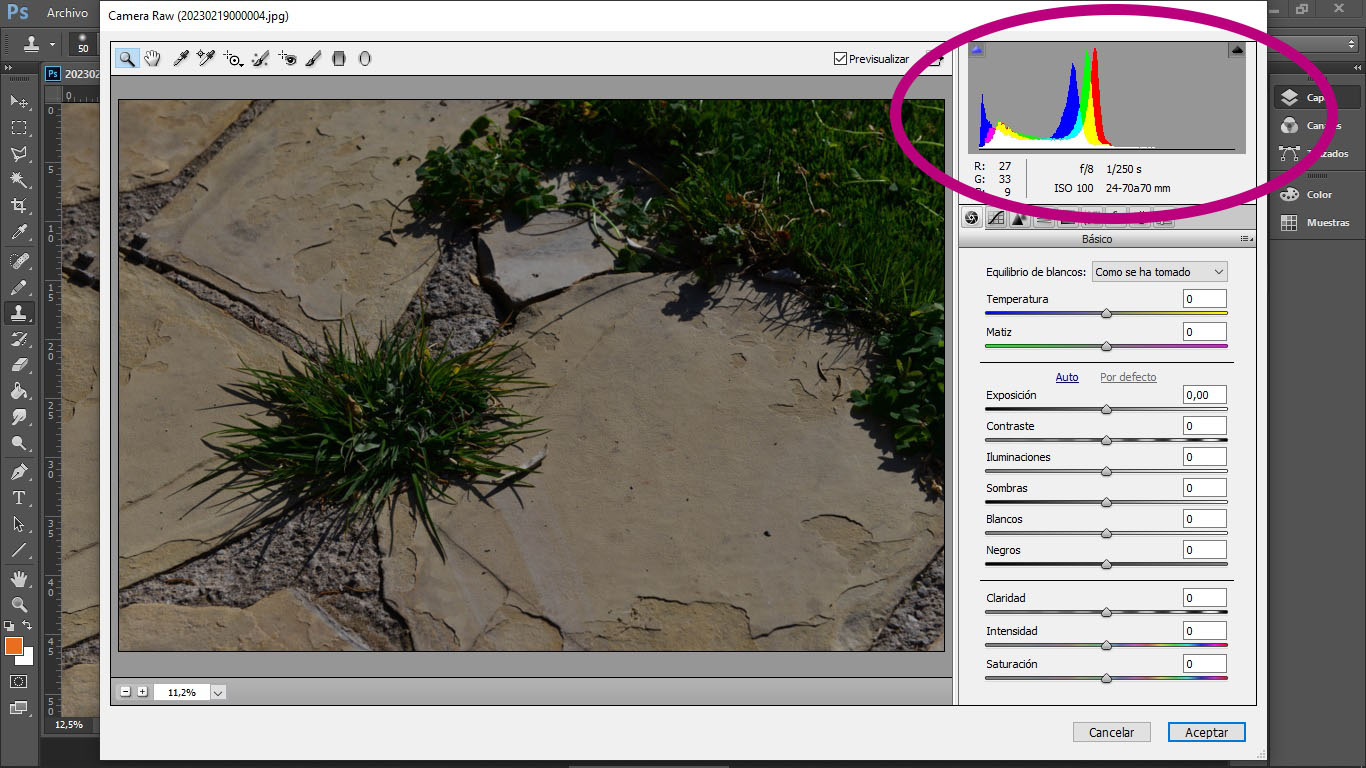Select the Red Eye Removal tool
Image resolution: width=1366 pixels, height=768 pixels.
(288, 58)
